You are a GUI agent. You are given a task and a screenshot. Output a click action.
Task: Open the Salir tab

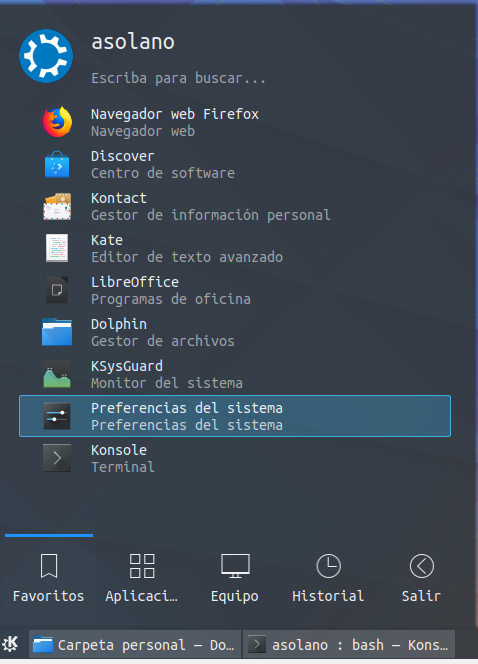click(421, 578)
